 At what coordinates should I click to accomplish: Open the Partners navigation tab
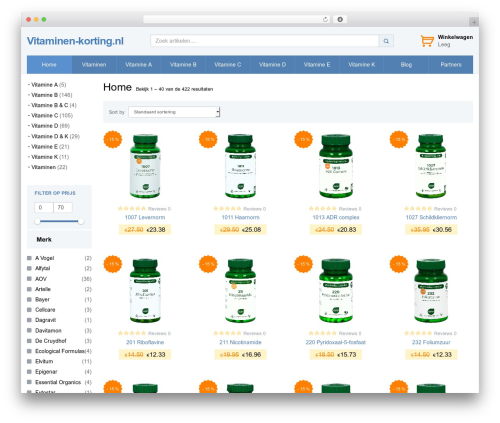pyautogui.click(x=451, y=65)
